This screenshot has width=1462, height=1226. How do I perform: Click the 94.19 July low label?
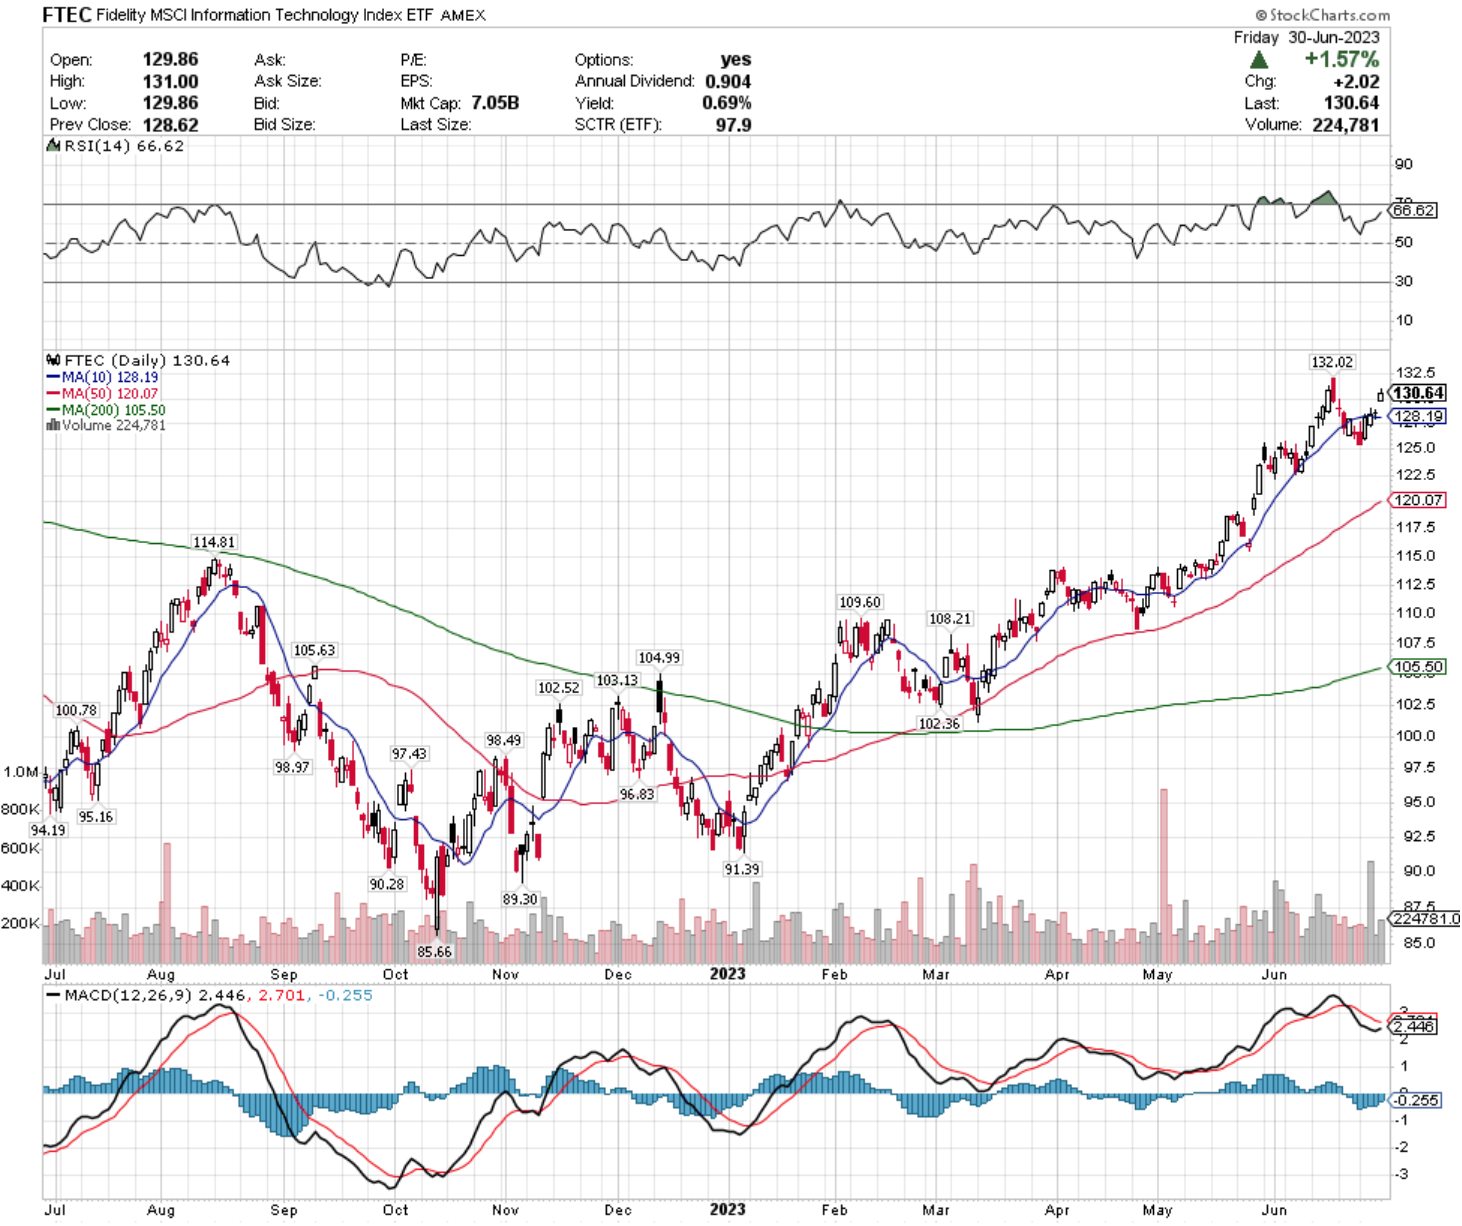[48, 830]
